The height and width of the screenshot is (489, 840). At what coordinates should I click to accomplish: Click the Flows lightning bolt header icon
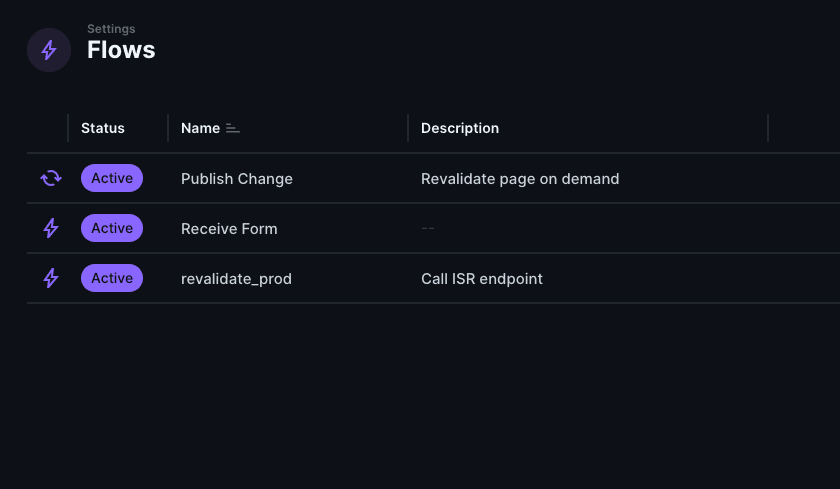click(x=49, y=50)
